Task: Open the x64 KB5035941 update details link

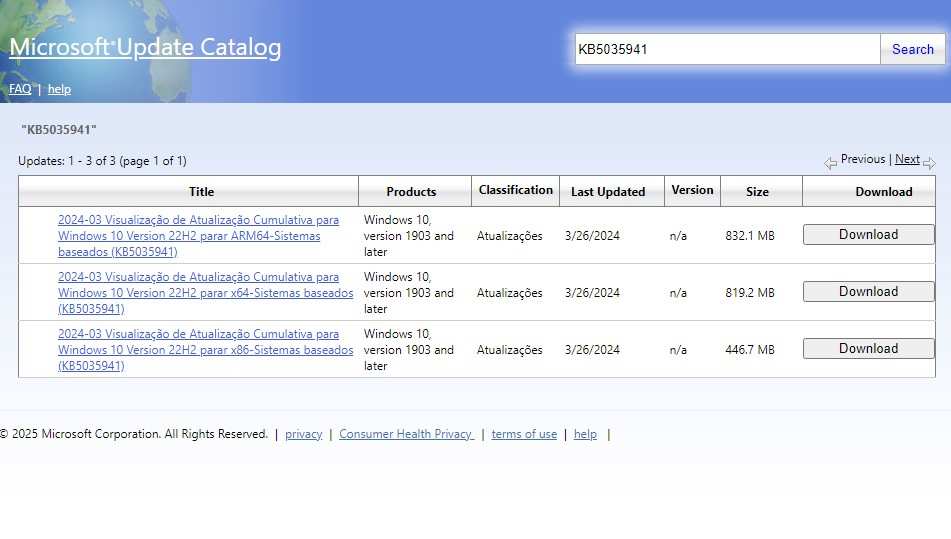Action: pos(205,292)
